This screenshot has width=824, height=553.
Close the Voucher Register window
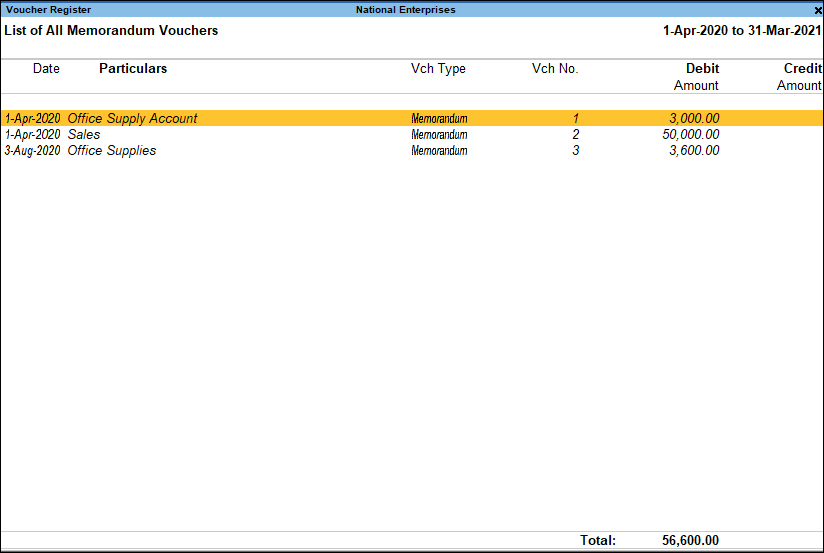[x=818, y=10]
